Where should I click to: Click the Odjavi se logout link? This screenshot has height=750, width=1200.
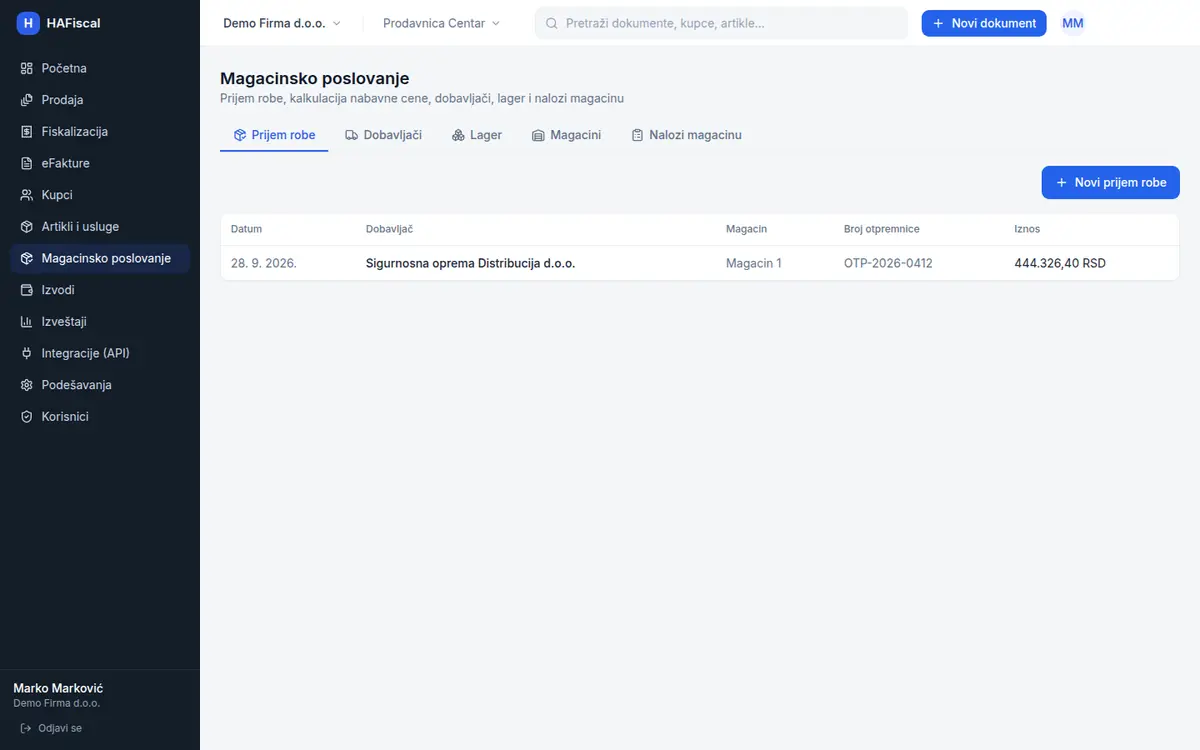pyautogui.click(x=51, y=728)
